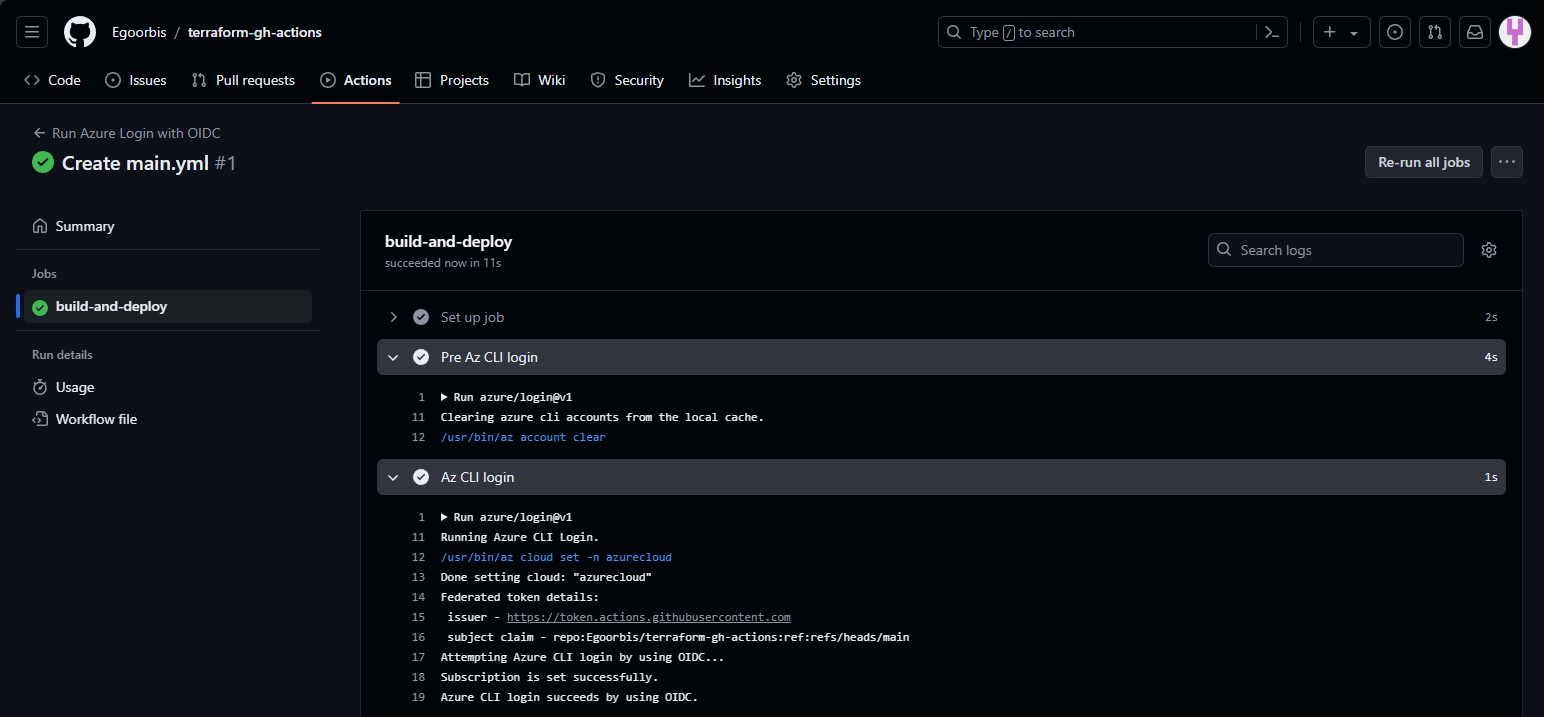Click the user profile avatar
The image size is (1544, 717).
click(x=1515, y=32)
